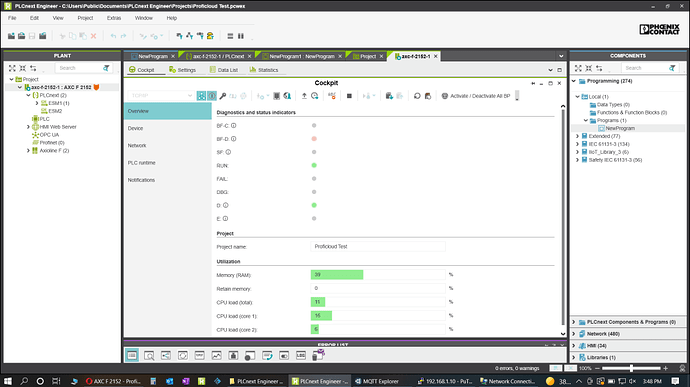Open the File menu
The image size is (690, 387).
[x=12, y=18]
